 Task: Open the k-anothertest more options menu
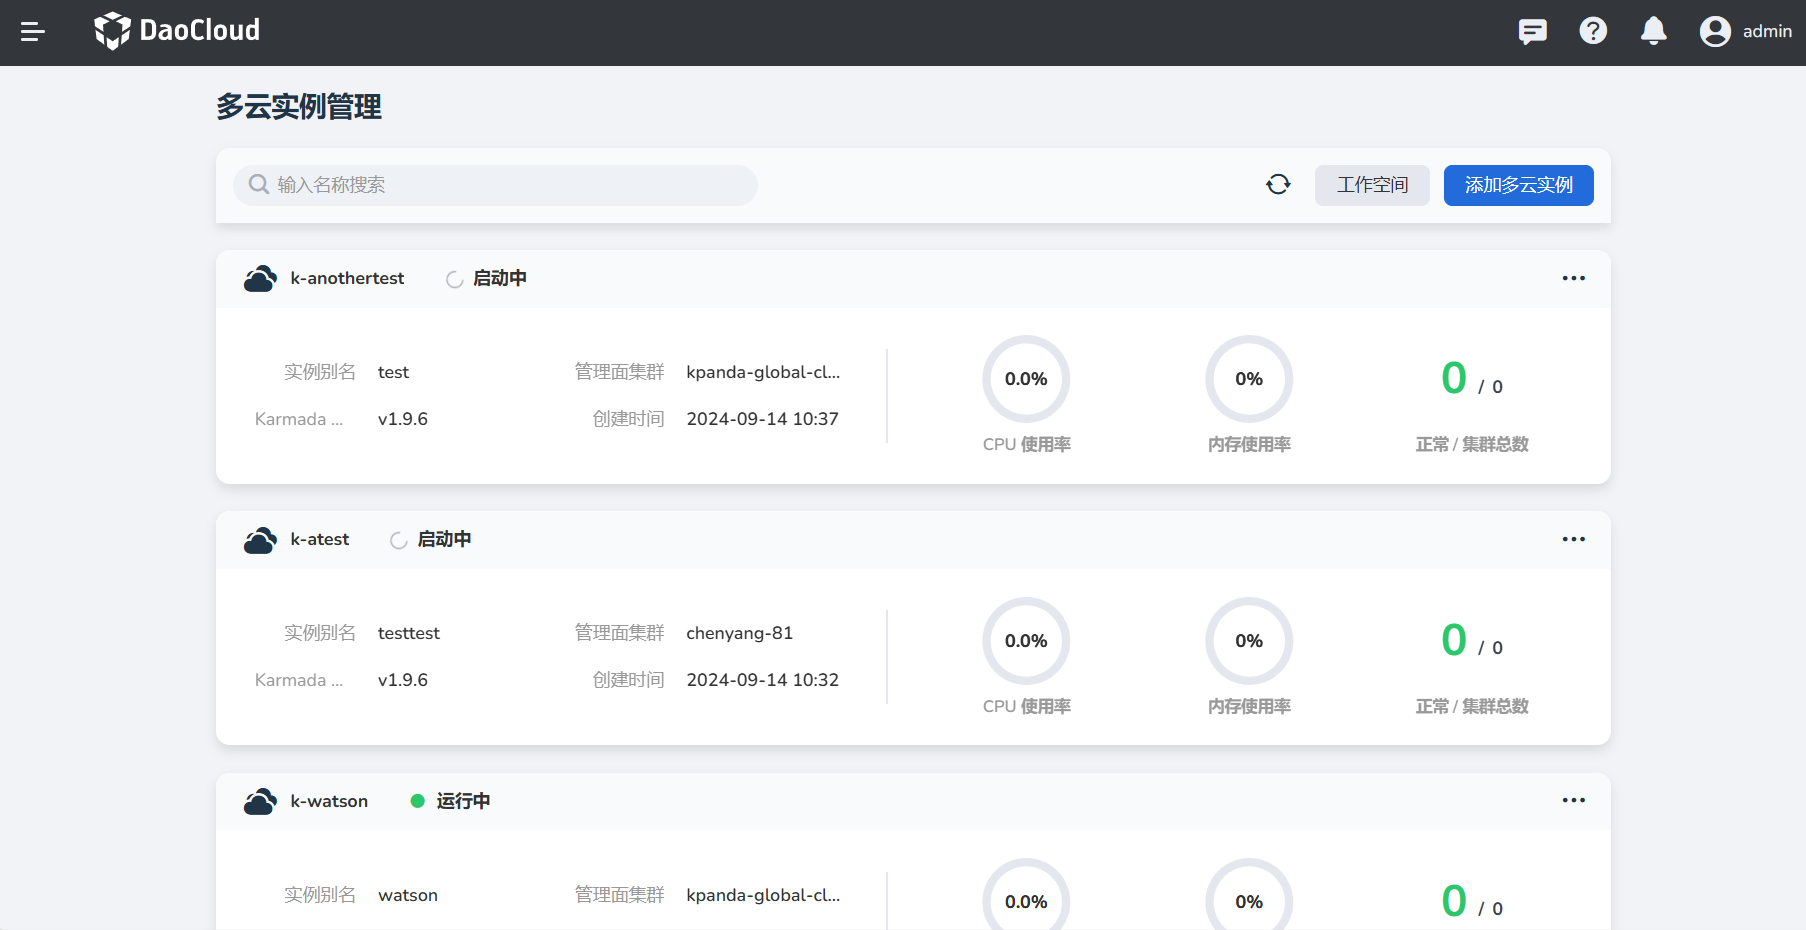coord(1573,279)
